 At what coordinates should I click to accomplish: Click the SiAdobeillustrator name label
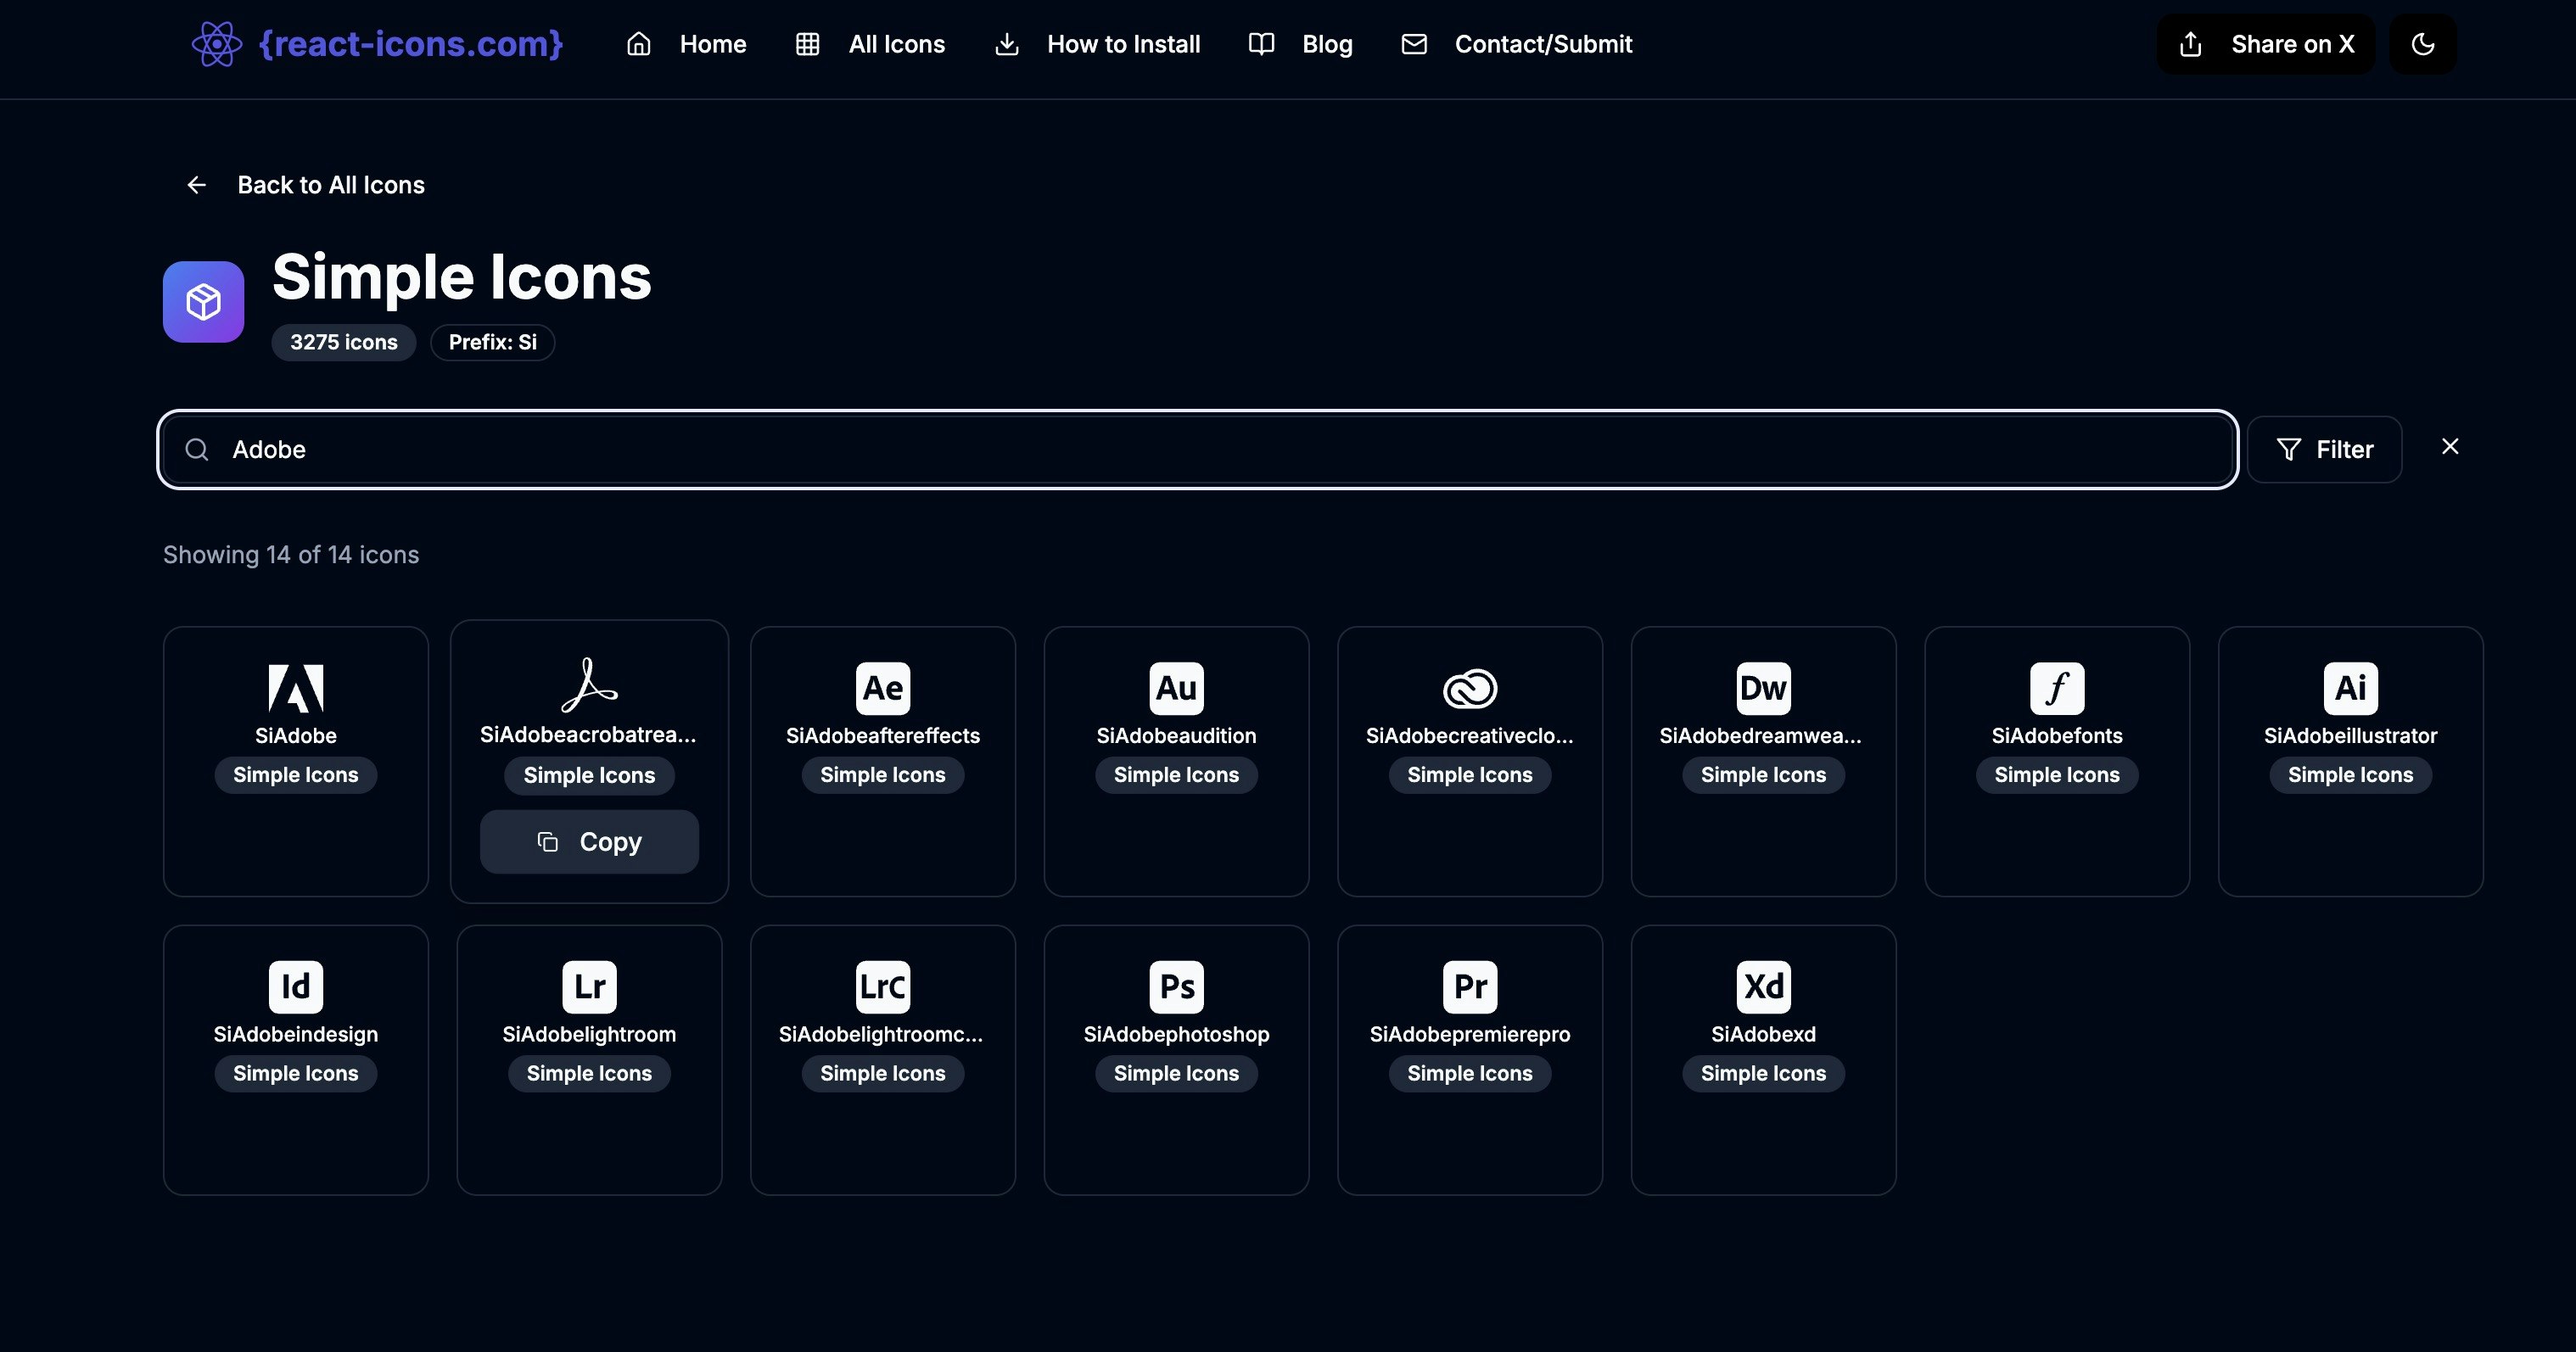pyautogui.click(x=2350, y=736)
